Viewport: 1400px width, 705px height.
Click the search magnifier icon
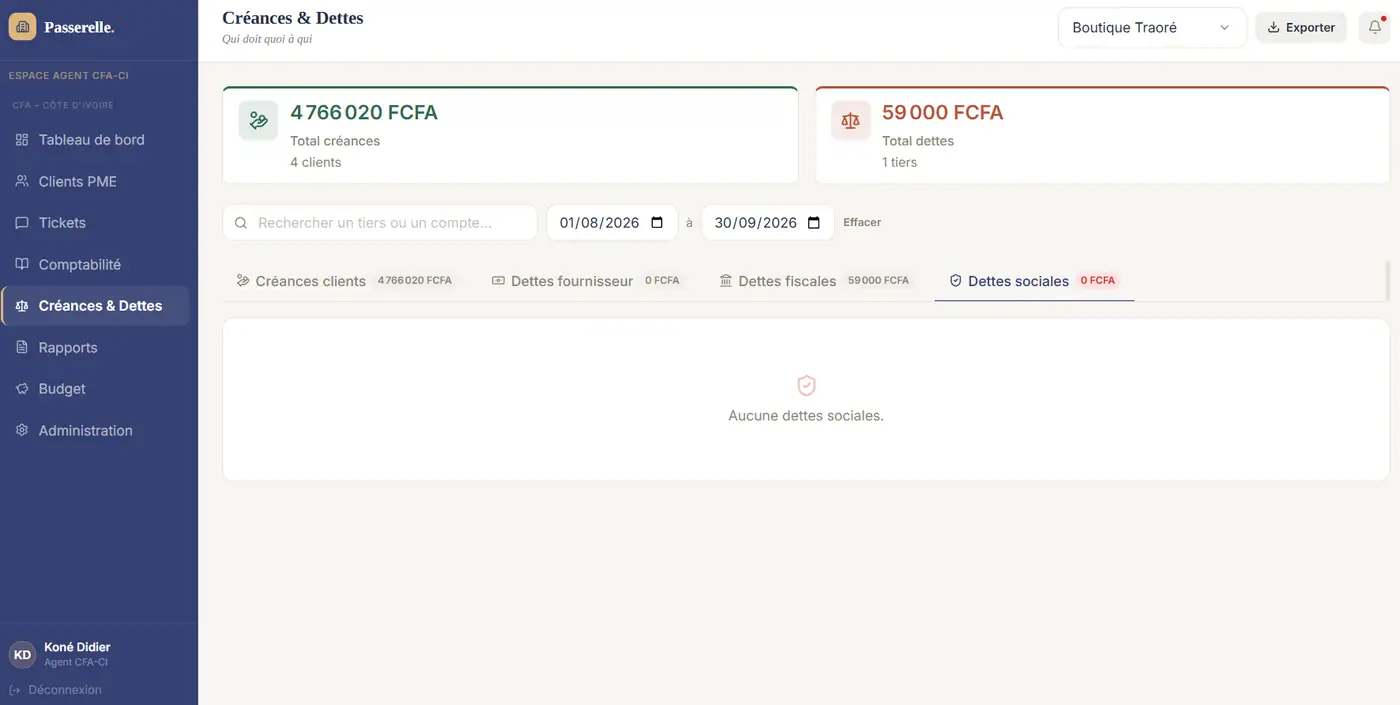pyautogui.click(x=241, y=223)
